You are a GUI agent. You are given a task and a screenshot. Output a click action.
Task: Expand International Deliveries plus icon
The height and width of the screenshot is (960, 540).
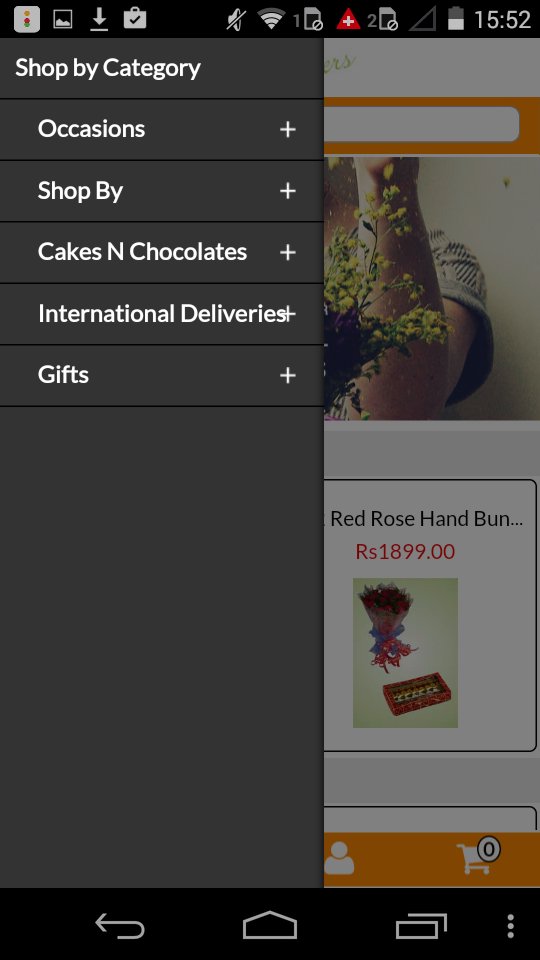(288, 314)
